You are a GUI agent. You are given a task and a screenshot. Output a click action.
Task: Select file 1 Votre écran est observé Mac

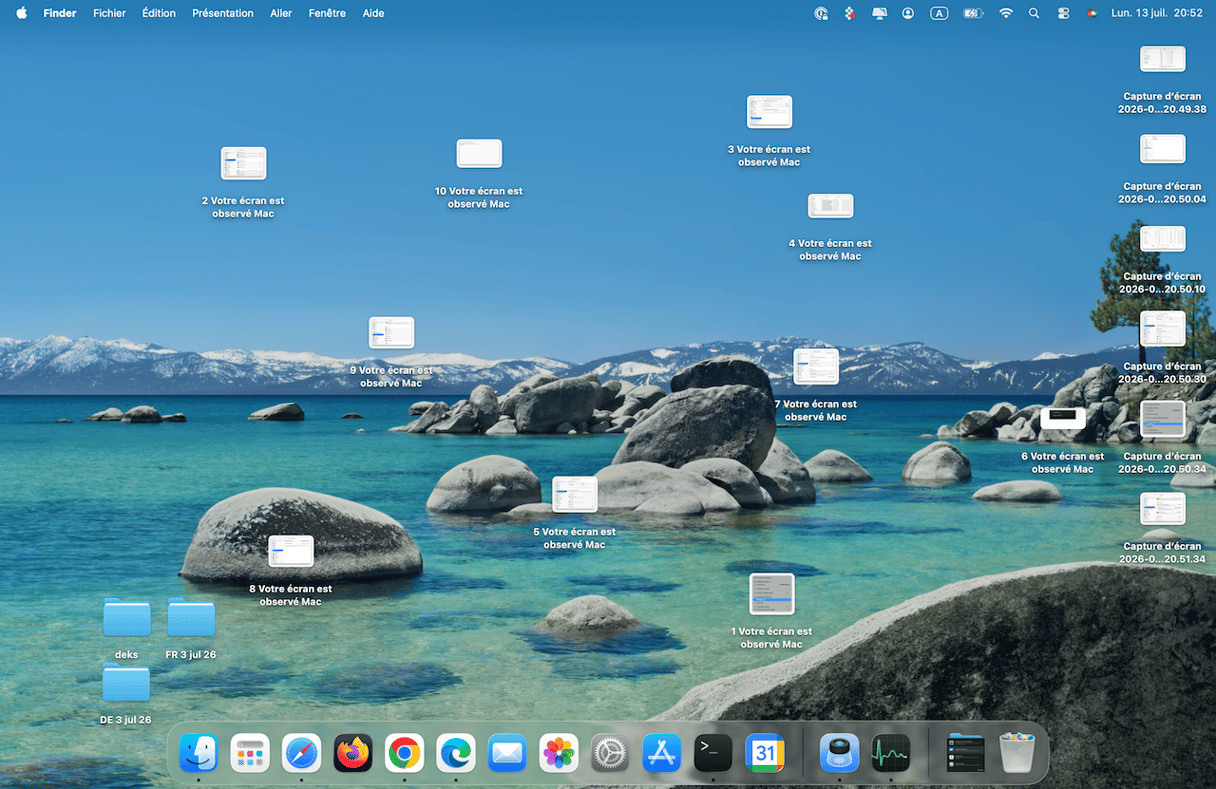(x=771, y=594)
